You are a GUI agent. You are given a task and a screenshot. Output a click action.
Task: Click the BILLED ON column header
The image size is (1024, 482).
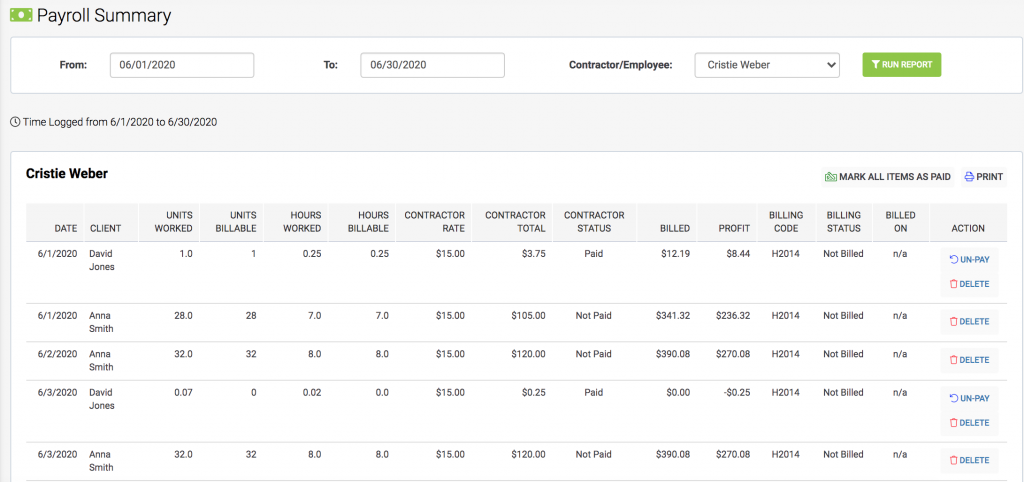(900, 222)
